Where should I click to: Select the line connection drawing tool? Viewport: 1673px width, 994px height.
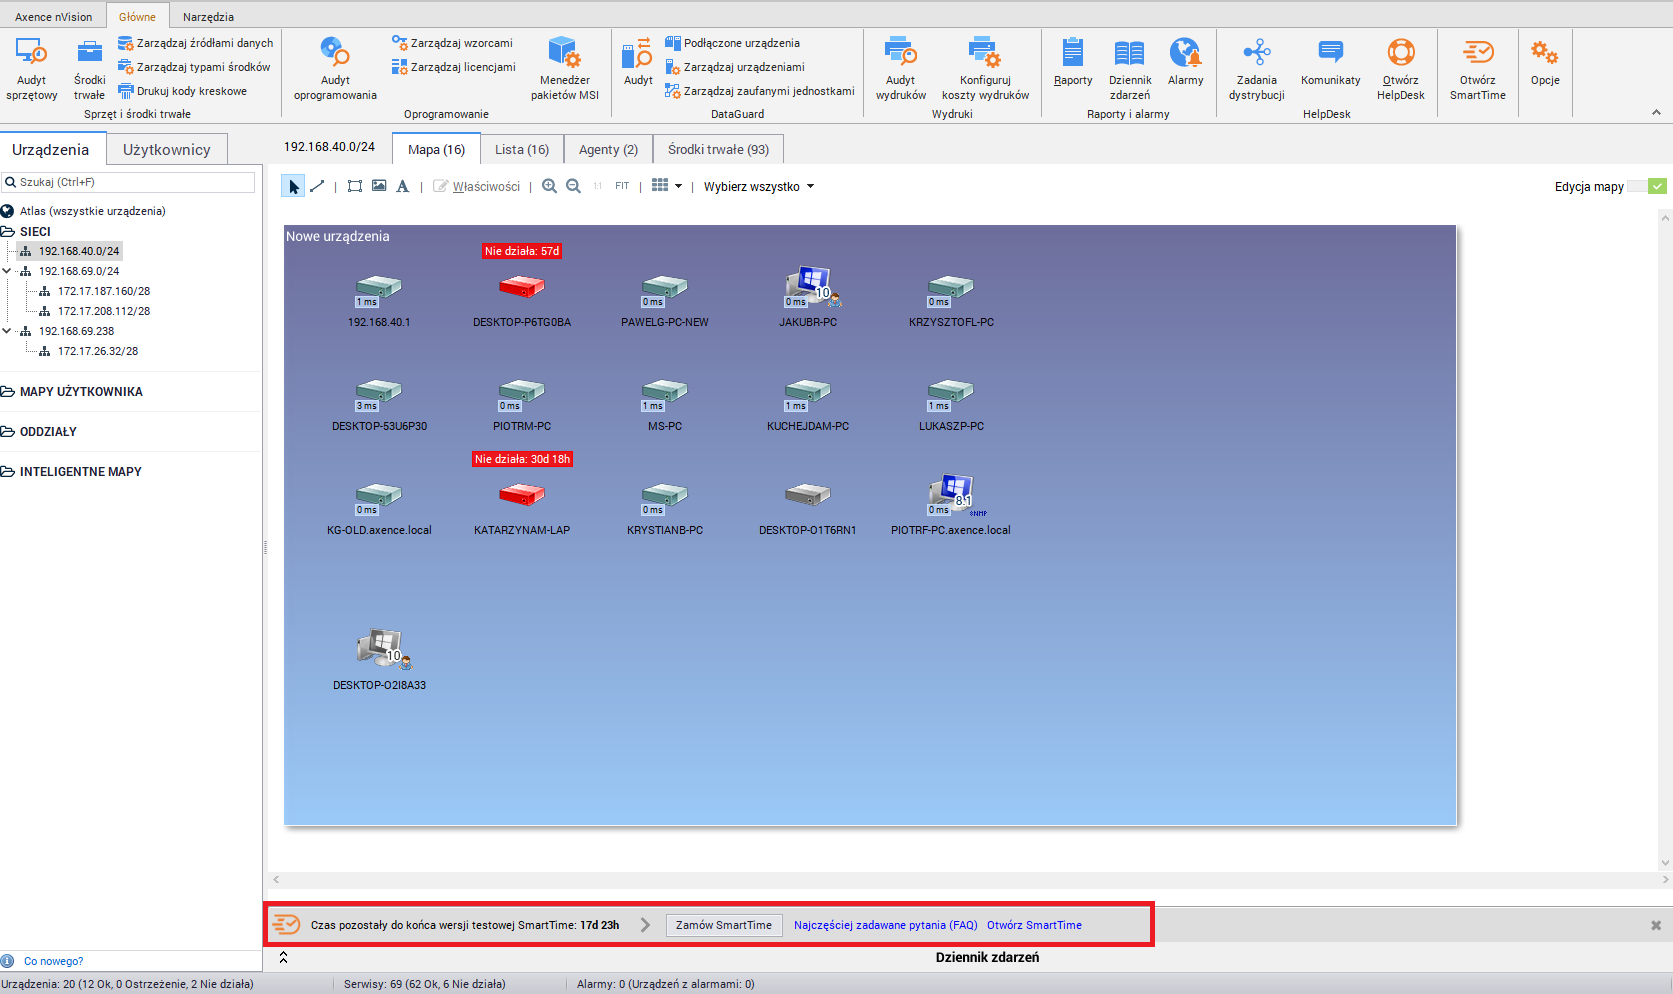pos(317,186)
